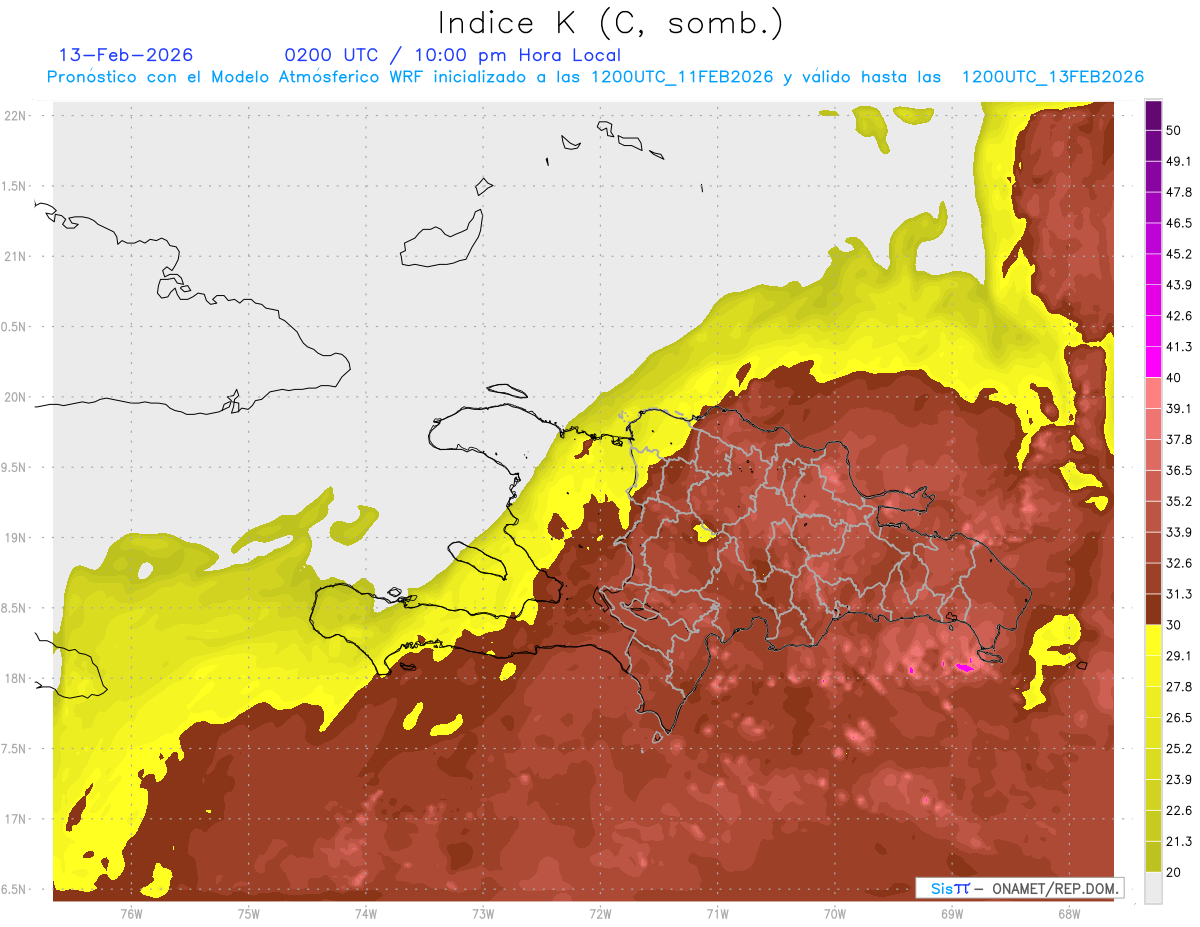Click the "72W" longitude label

click(x=600, y=914)
